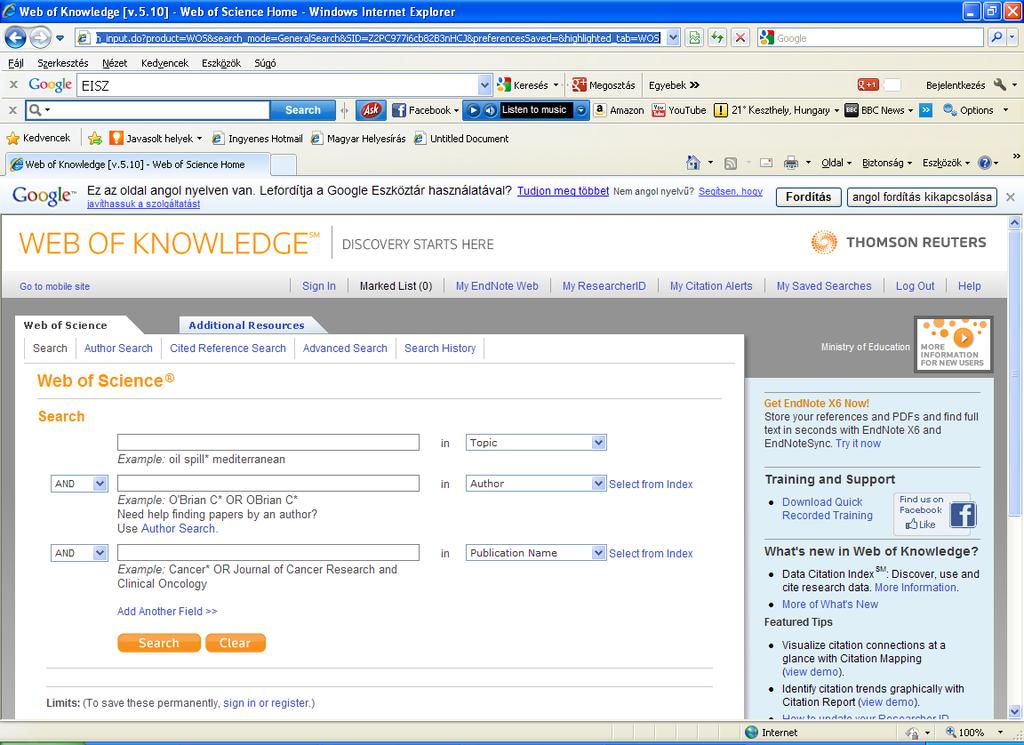Click the printer icon
This screenshot has height=745, width=1024.
(791, 163)
